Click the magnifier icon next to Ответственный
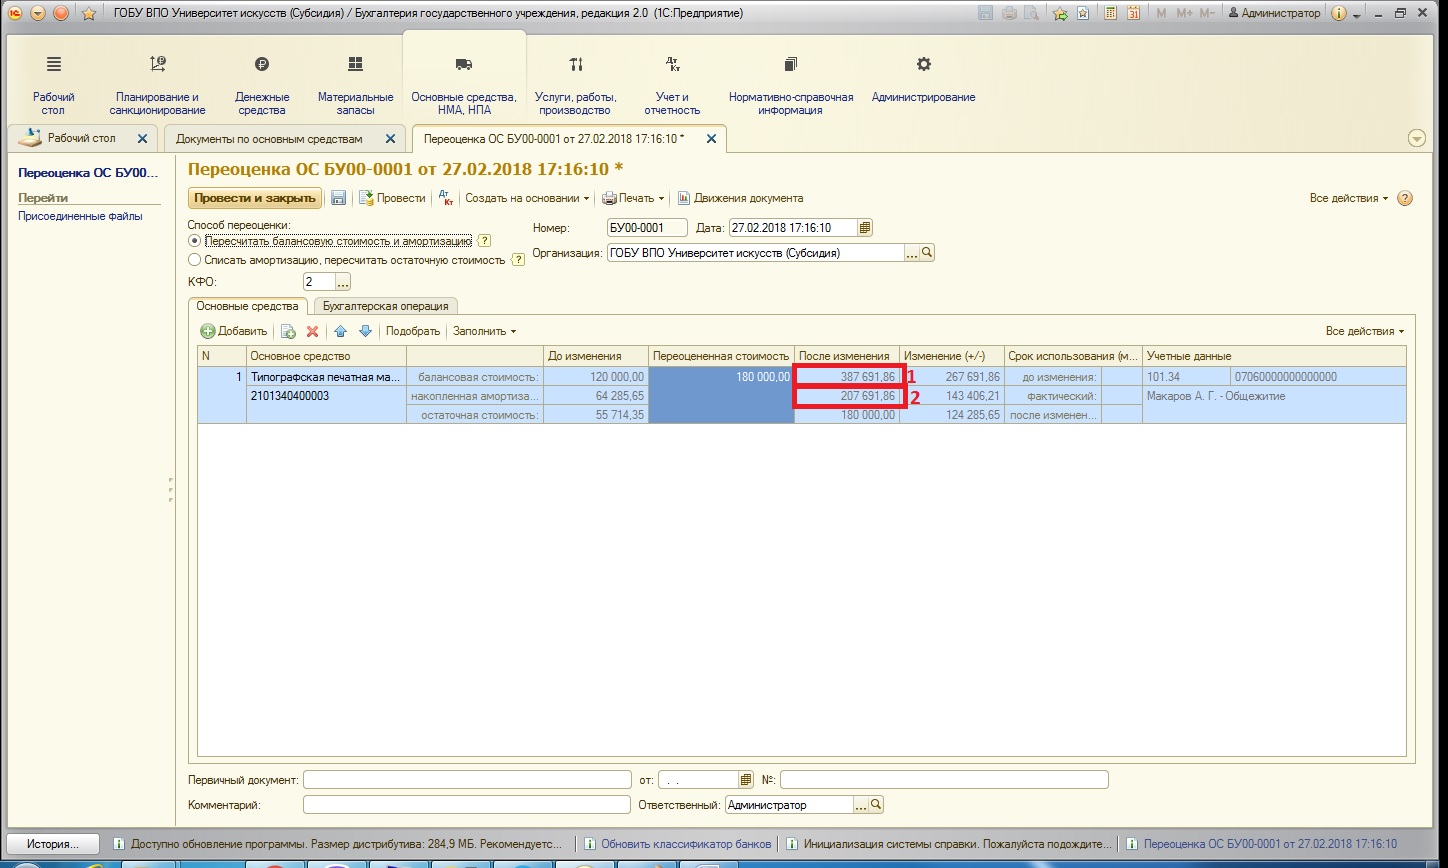Screen dimensions: 1448x868 point(876,804)
